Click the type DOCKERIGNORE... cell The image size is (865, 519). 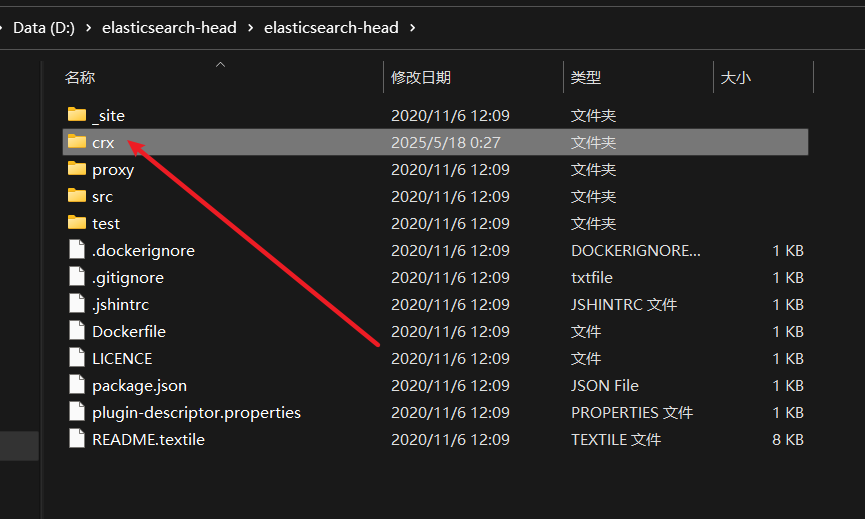(x=636, y=250)
